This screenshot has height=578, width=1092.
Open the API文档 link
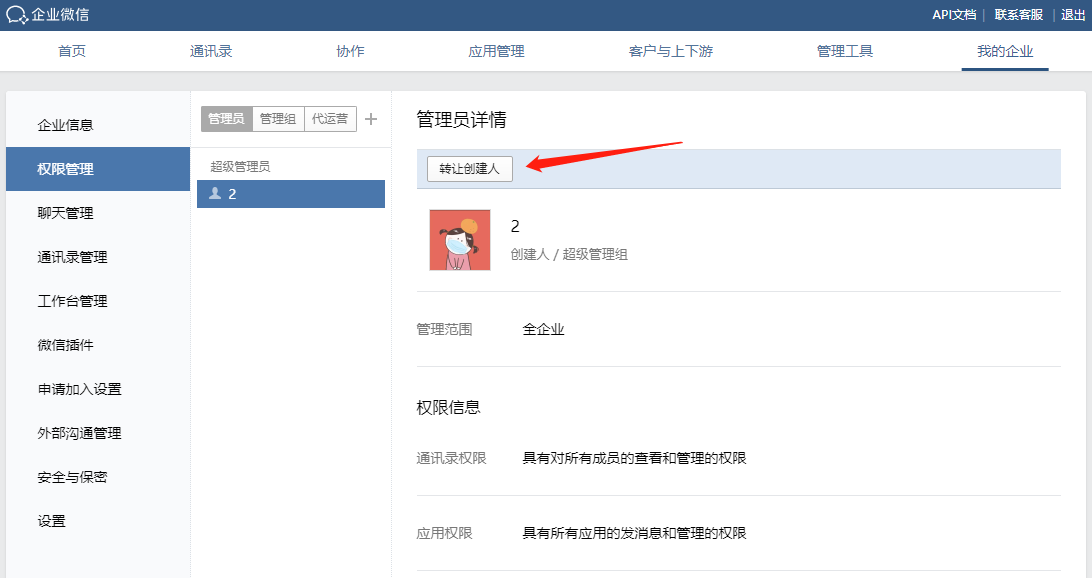click(x=953, y=15)
